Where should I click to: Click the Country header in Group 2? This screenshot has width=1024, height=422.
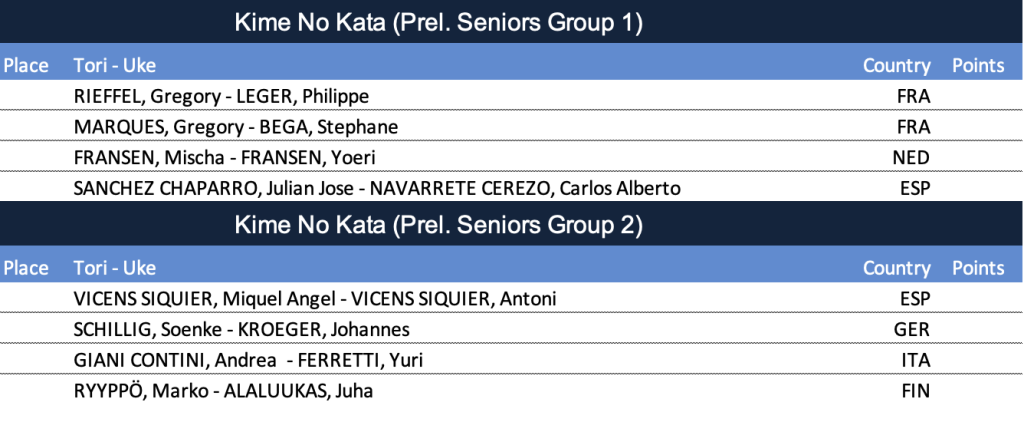click(x=897, y=268)
